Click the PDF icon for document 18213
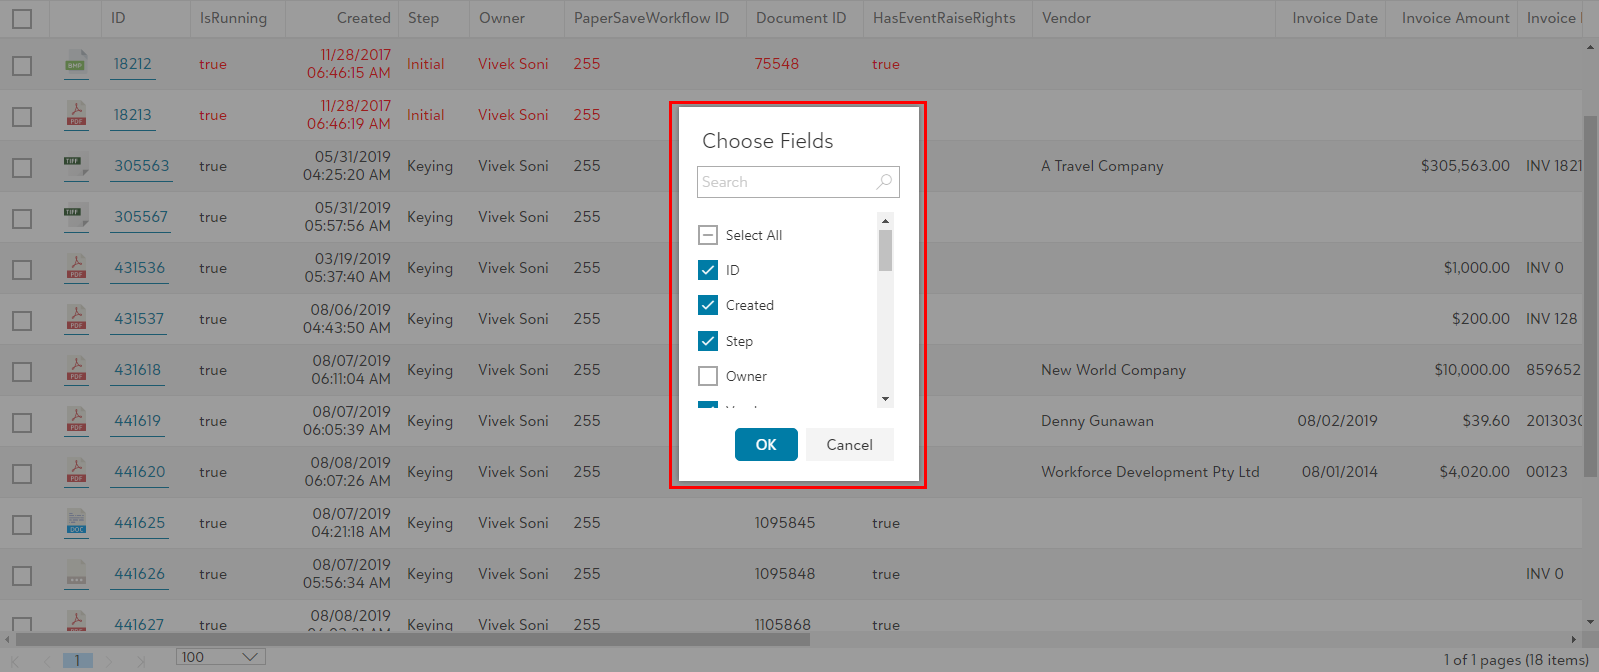Image resolution: width=1599 pixels, height=672 pixels. (76, 115)
